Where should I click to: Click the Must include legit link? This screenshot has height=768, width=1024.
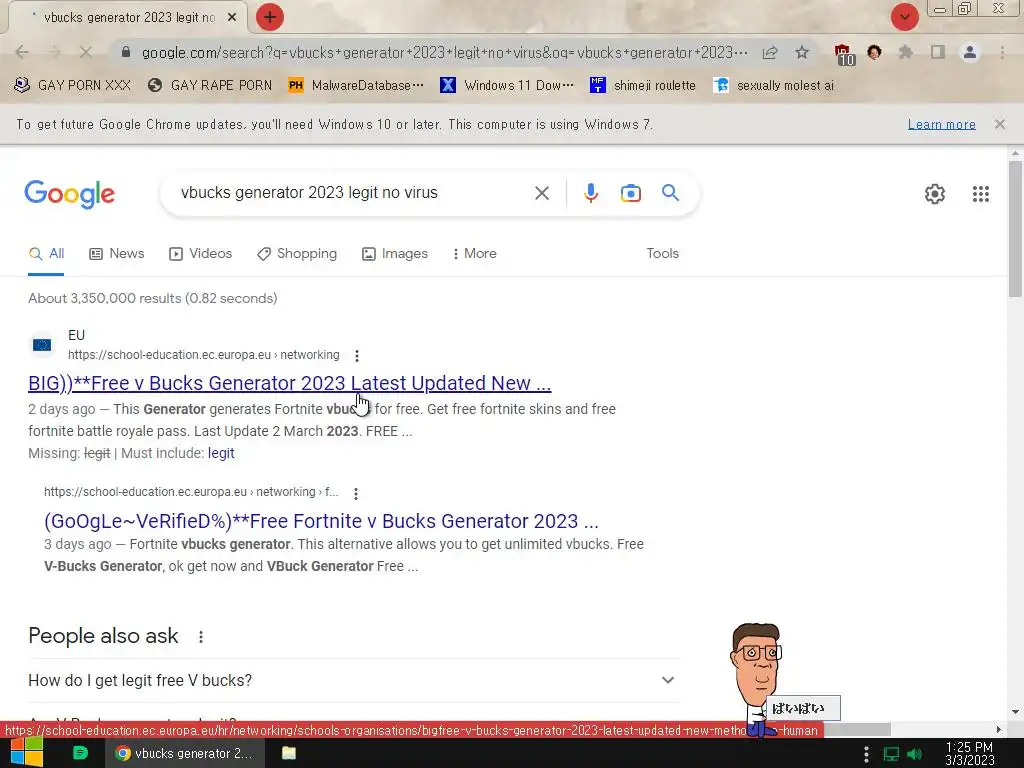[221, 453]
